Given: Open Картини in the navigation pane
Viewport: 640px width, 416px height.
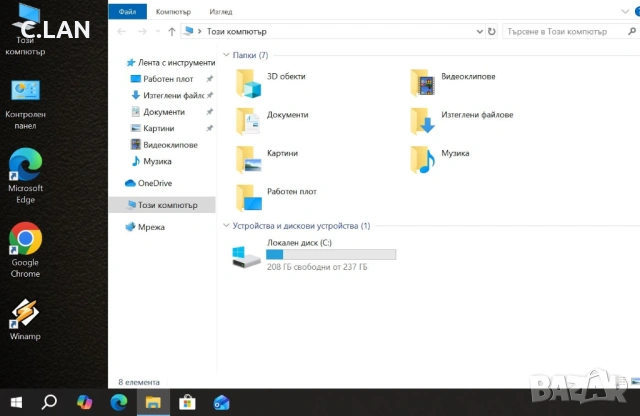Looking at the screenshot, I should tap(152, 128).
